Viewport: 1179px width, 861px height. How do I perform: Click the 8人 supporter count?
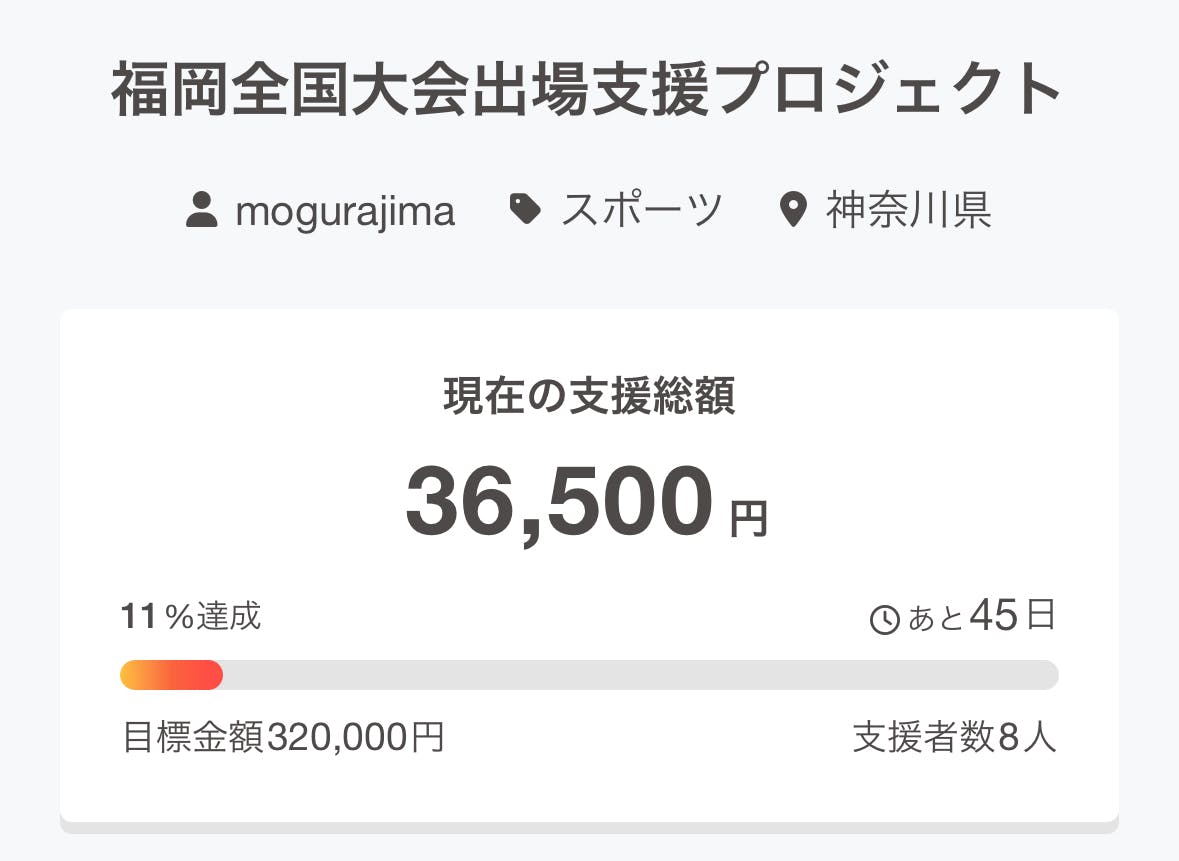pos(1027,738)
